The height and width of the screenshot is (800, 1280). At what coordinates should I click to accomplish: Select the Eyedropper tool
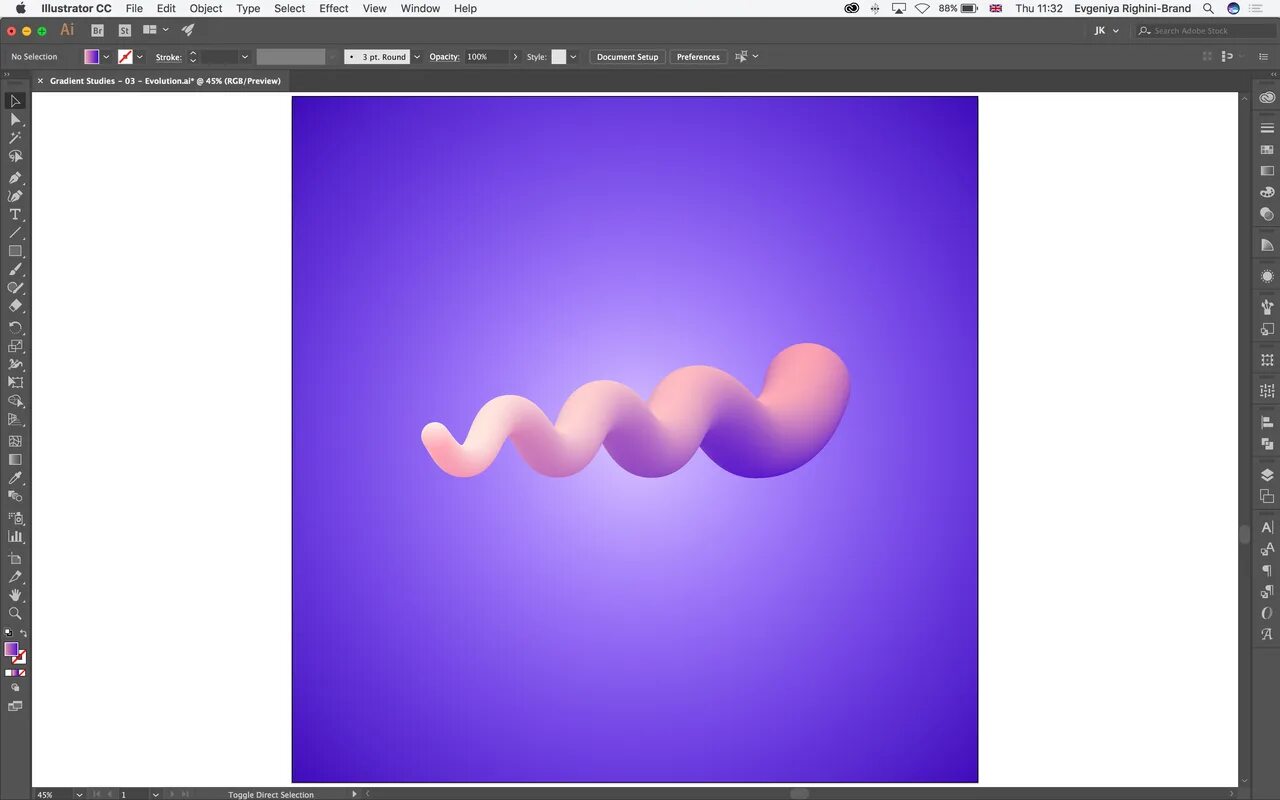pos(15,478)
